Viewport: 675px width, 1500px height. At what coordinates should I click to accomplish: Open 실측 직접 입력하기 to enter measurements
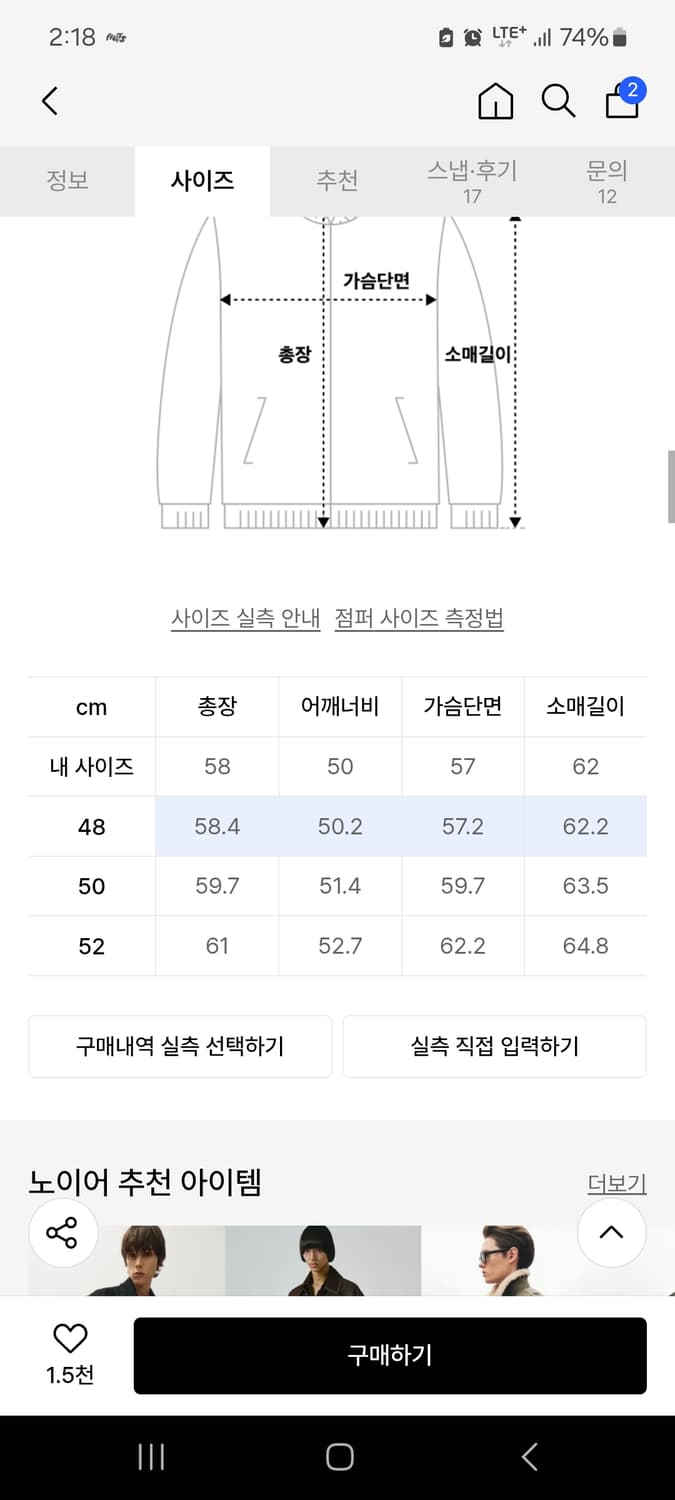coord(495,1046)
